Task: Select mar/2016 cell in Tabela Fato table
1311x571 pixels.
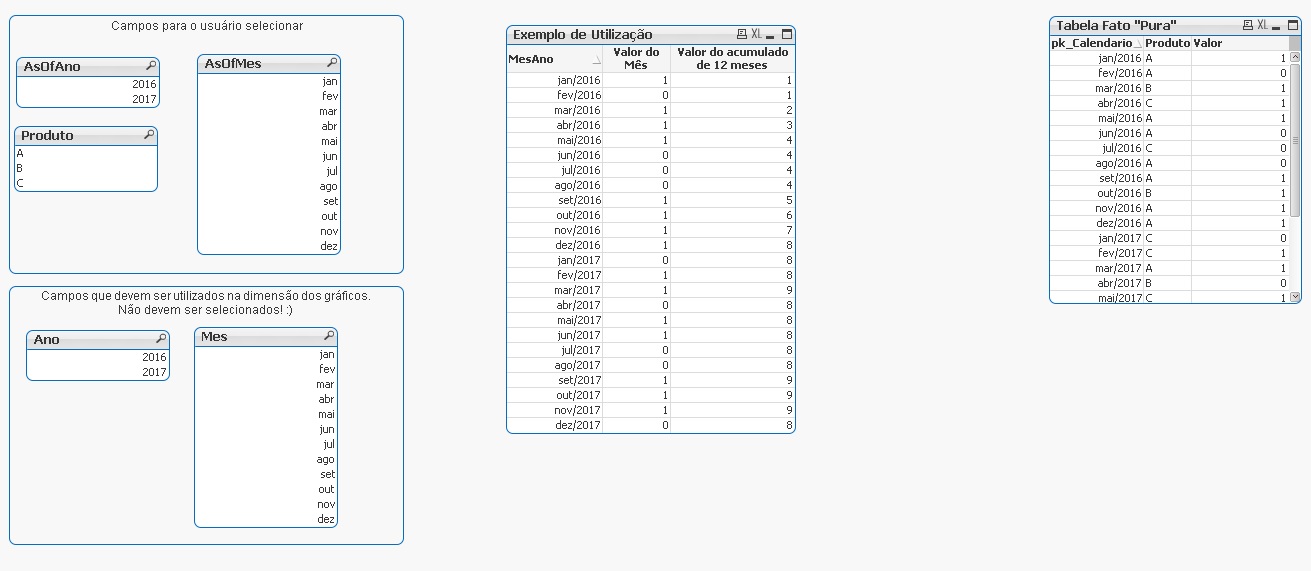Action: point(1097,88)
